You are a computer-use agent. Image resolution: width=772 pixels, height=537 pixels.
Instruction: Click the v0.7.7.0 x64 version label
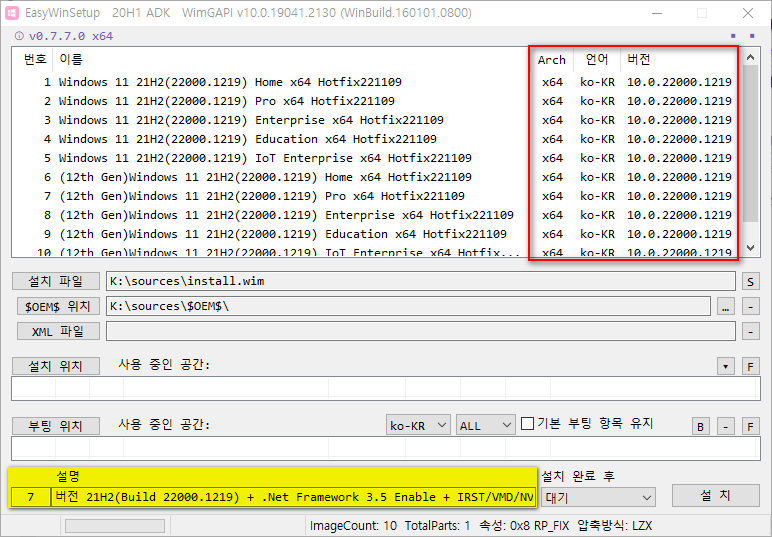click(x=71, y=36)
